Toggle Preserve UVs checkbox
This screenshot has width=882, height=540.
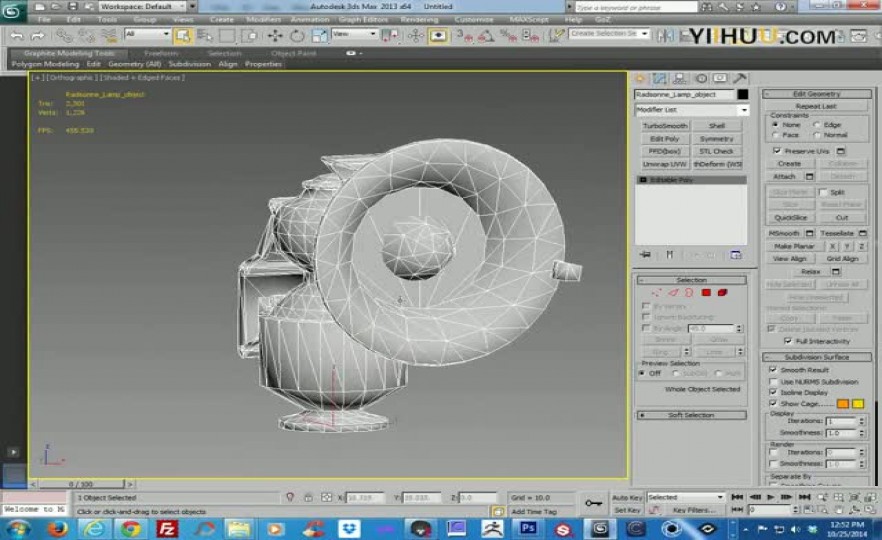(777, 151)
